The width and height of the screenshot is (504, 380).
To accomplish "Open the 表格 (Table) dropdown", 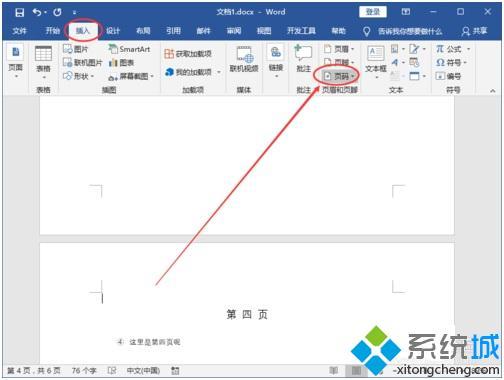I will click(43, 63).
